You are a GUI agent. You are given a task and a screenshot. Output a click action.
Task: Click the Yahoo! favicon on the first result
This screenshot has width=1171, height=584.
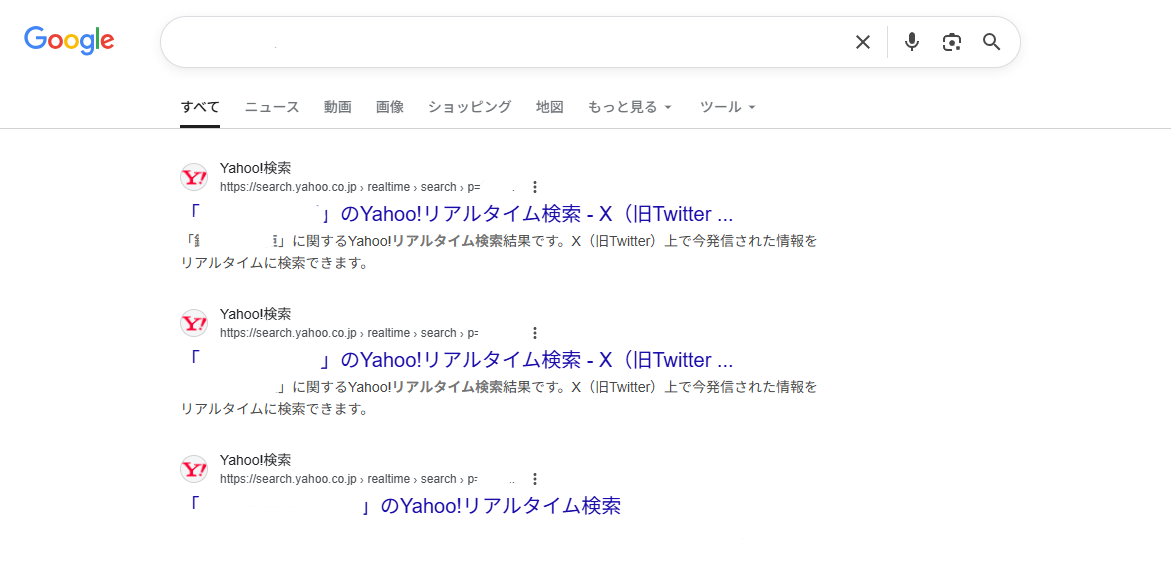click(193, 177)
